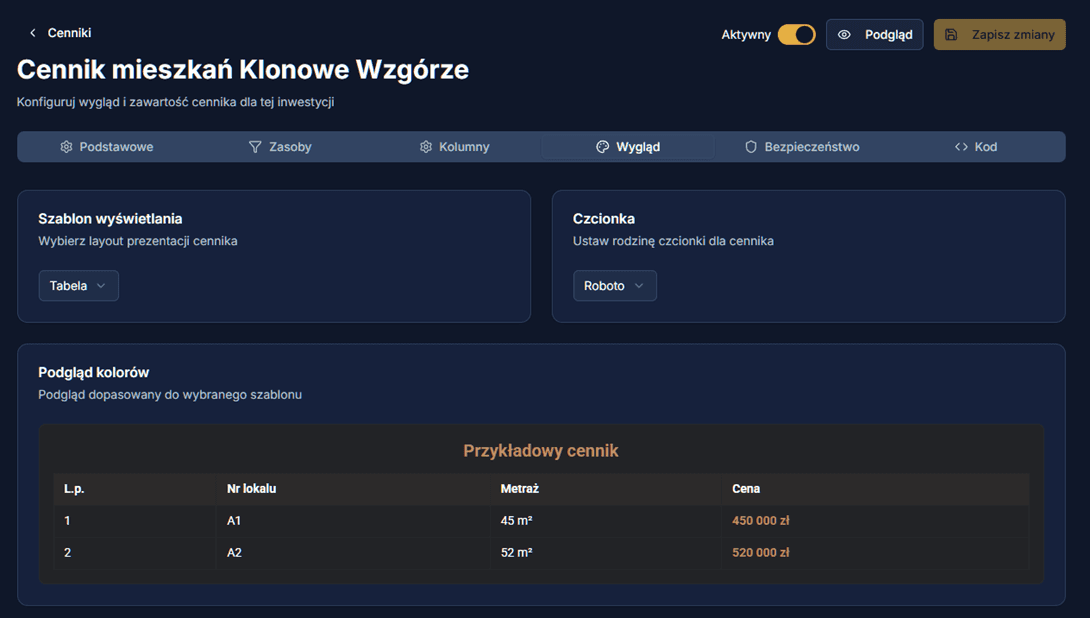Click the save disk icon in Zapisz zmiany

950,33
